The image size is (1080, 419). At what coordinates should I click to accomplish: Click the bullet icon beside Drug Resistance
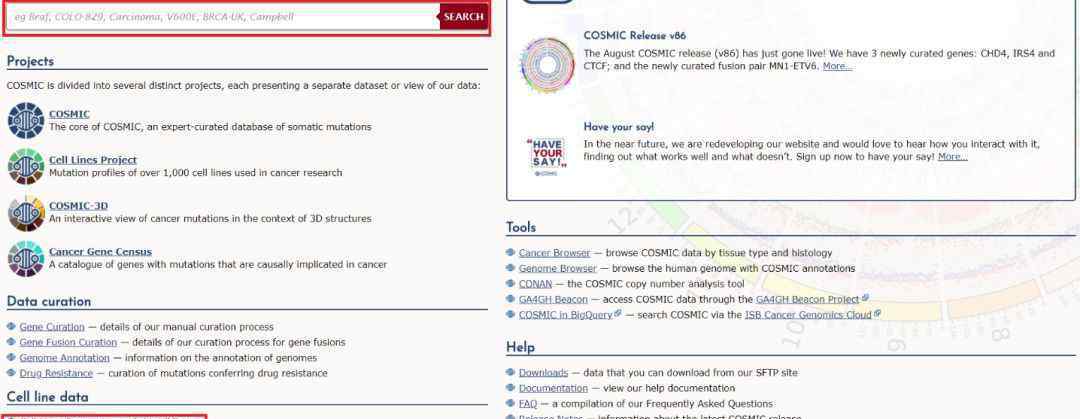(12, 373)
